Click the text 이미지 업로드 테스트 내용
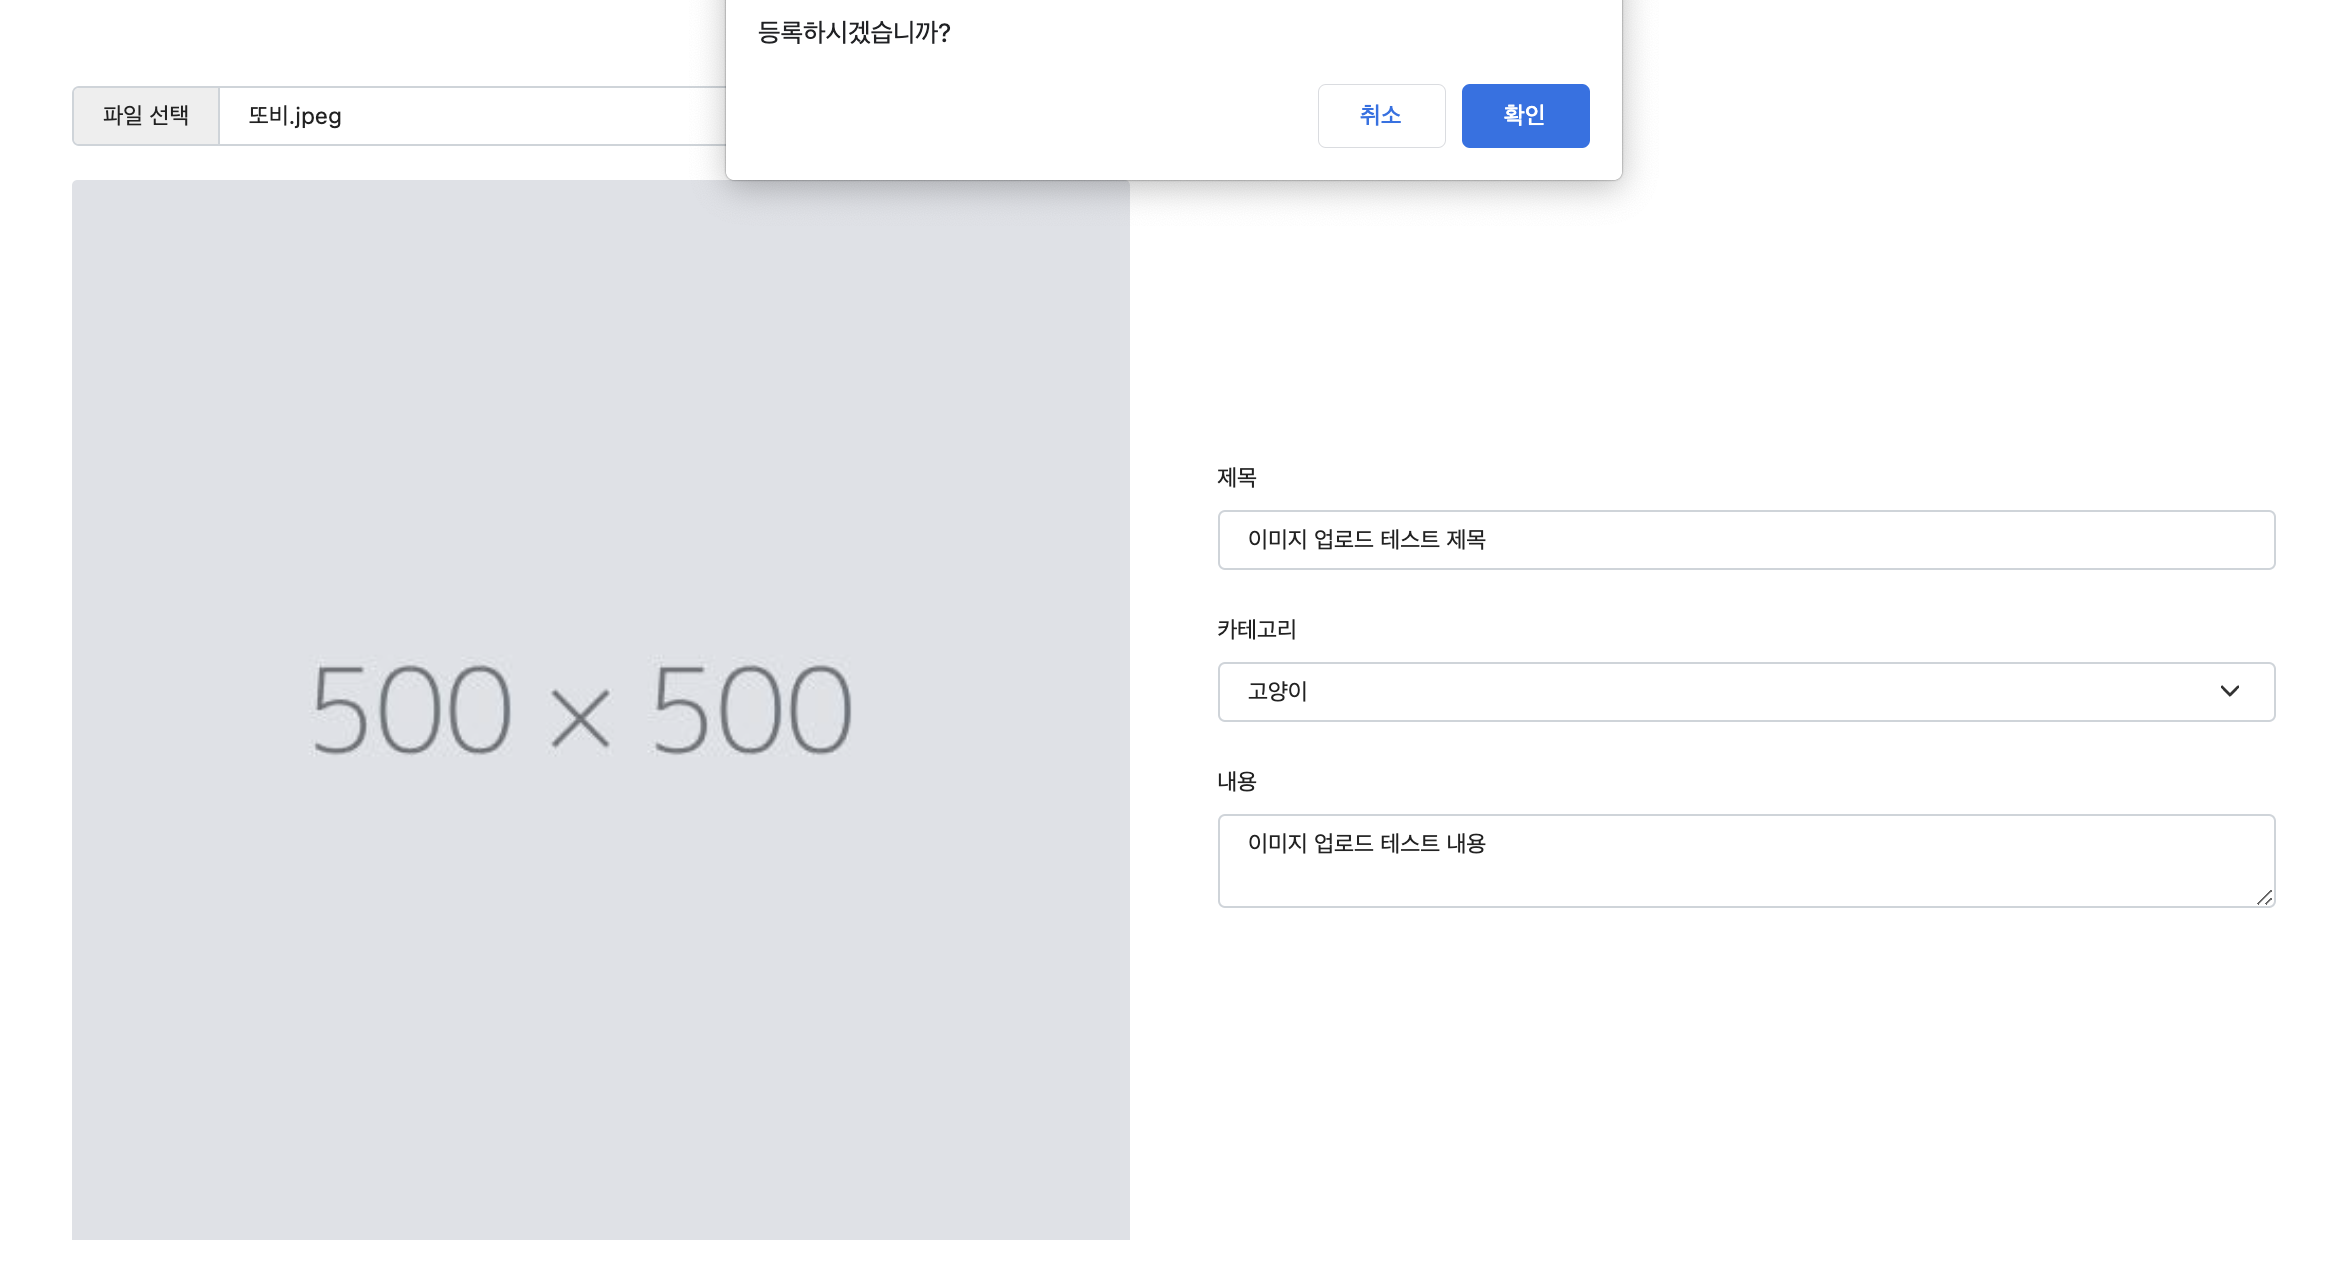The image size is (2332, 1272). [x=1366, y=843]
